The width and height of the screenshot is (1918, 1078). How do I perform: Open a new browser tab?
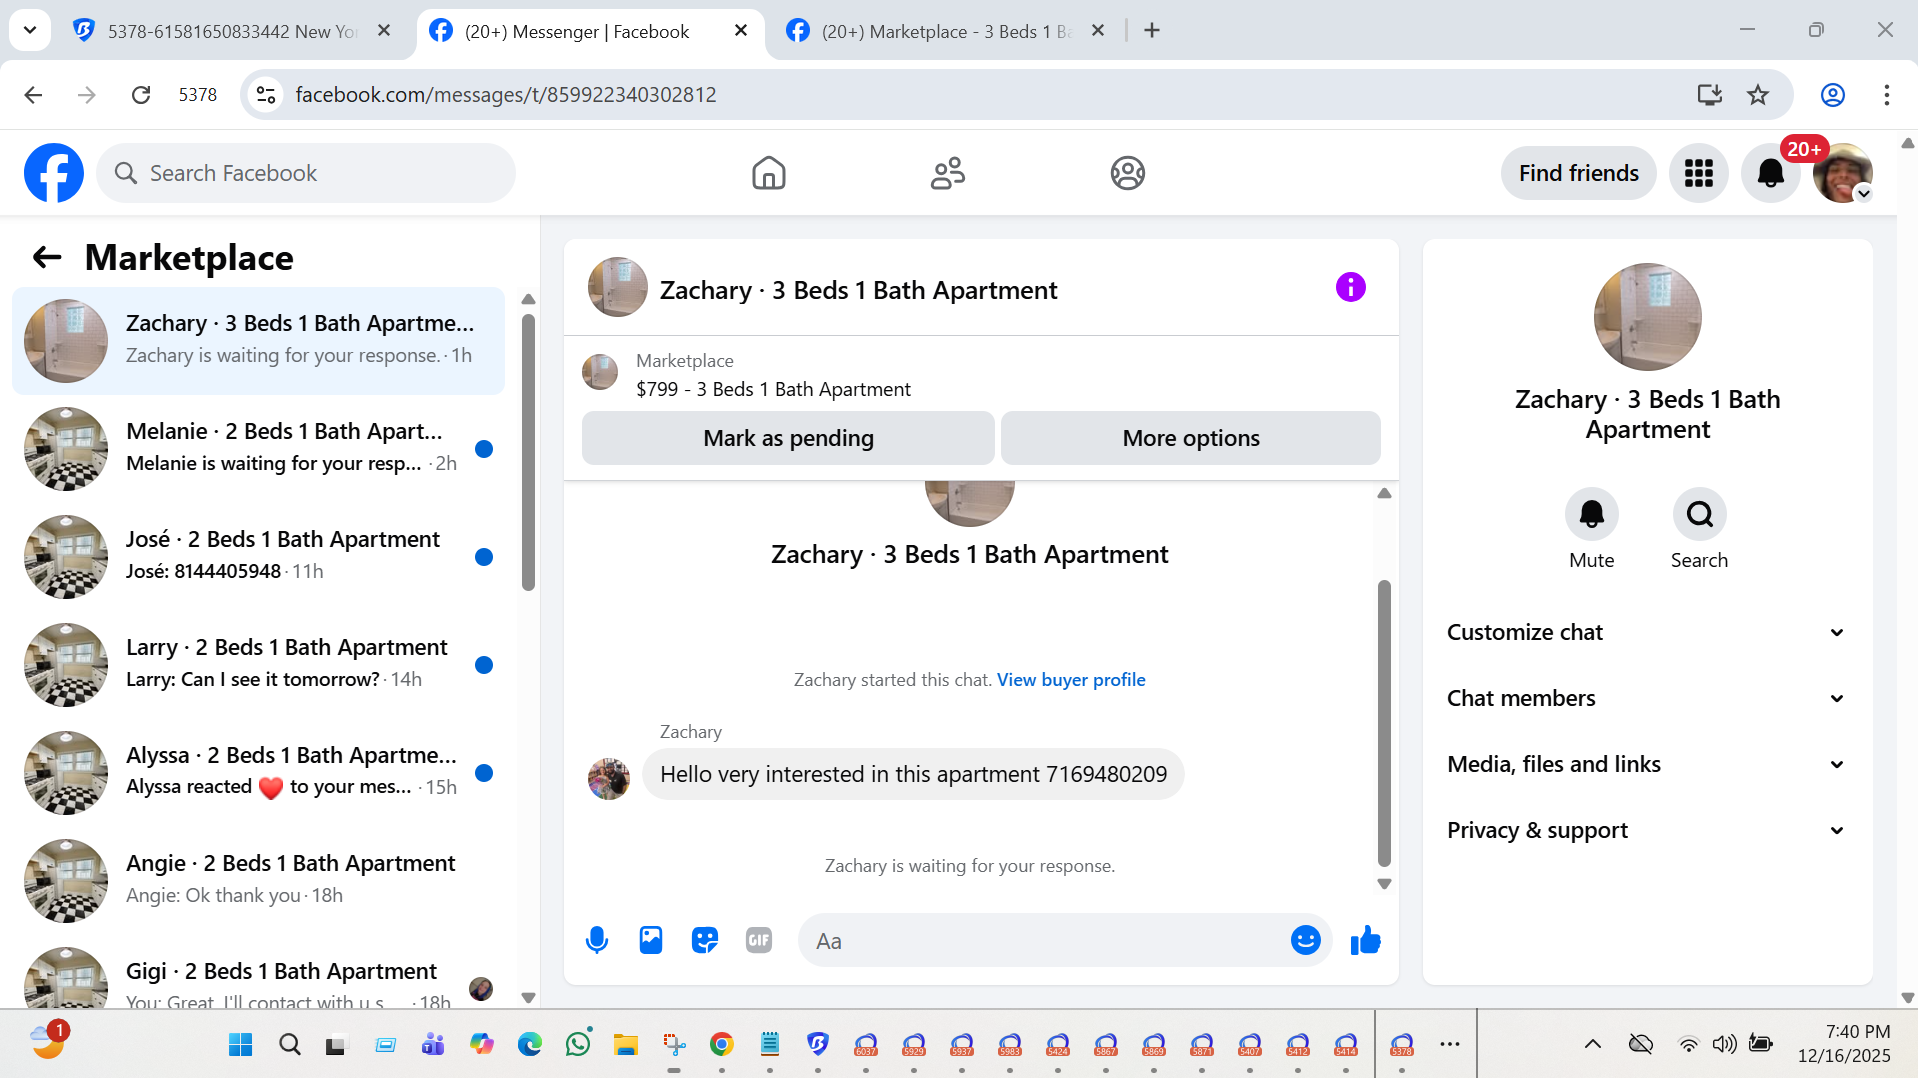tap(1152, 31)
